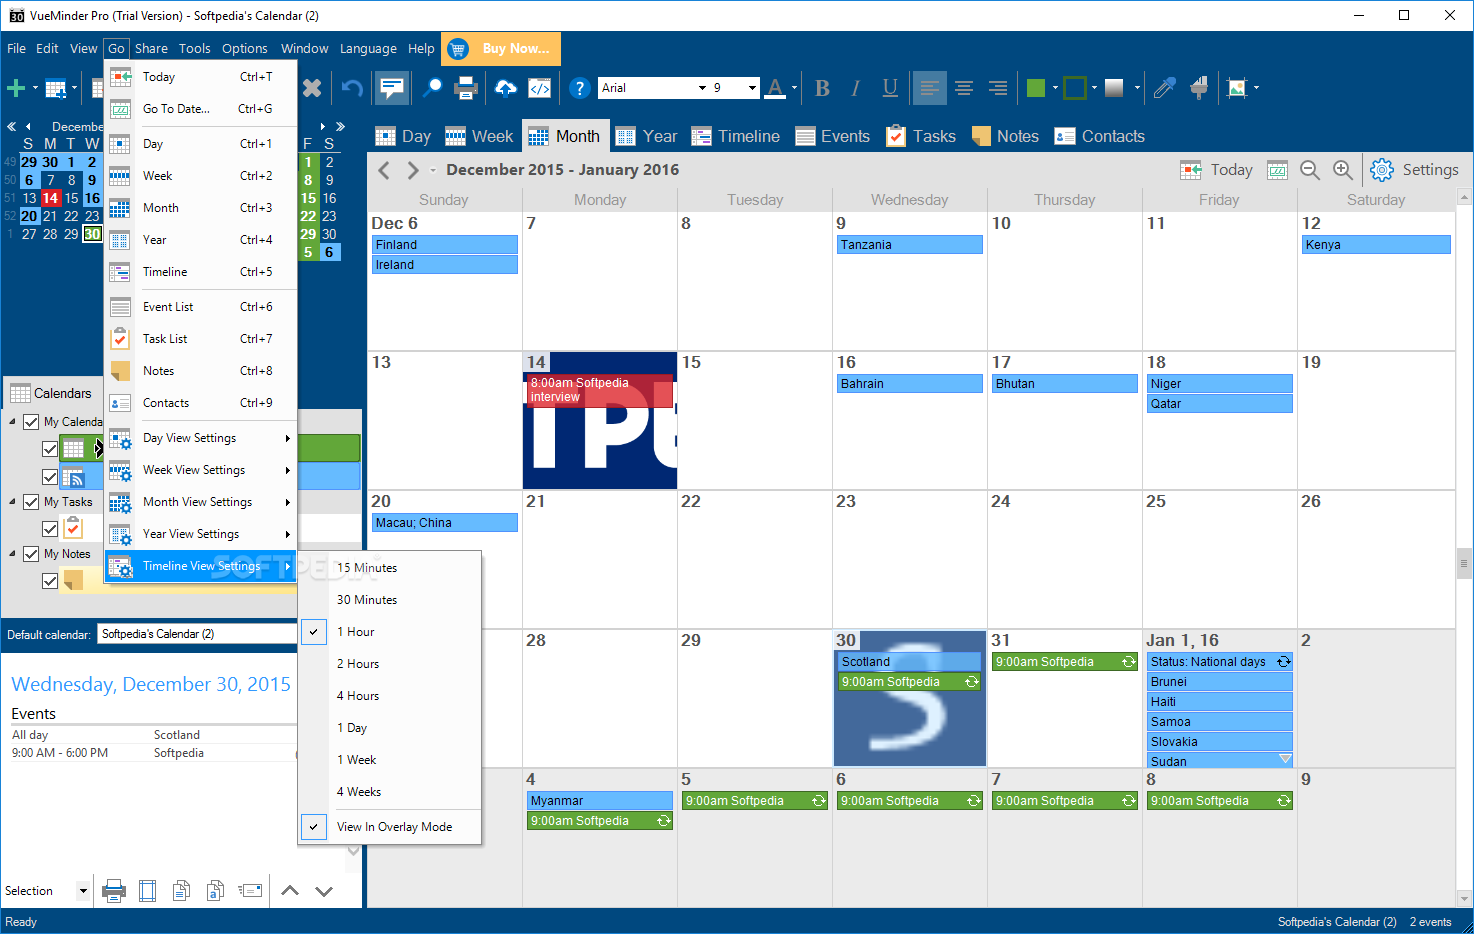Click the up arrow in details pane

tap(290, 890)
